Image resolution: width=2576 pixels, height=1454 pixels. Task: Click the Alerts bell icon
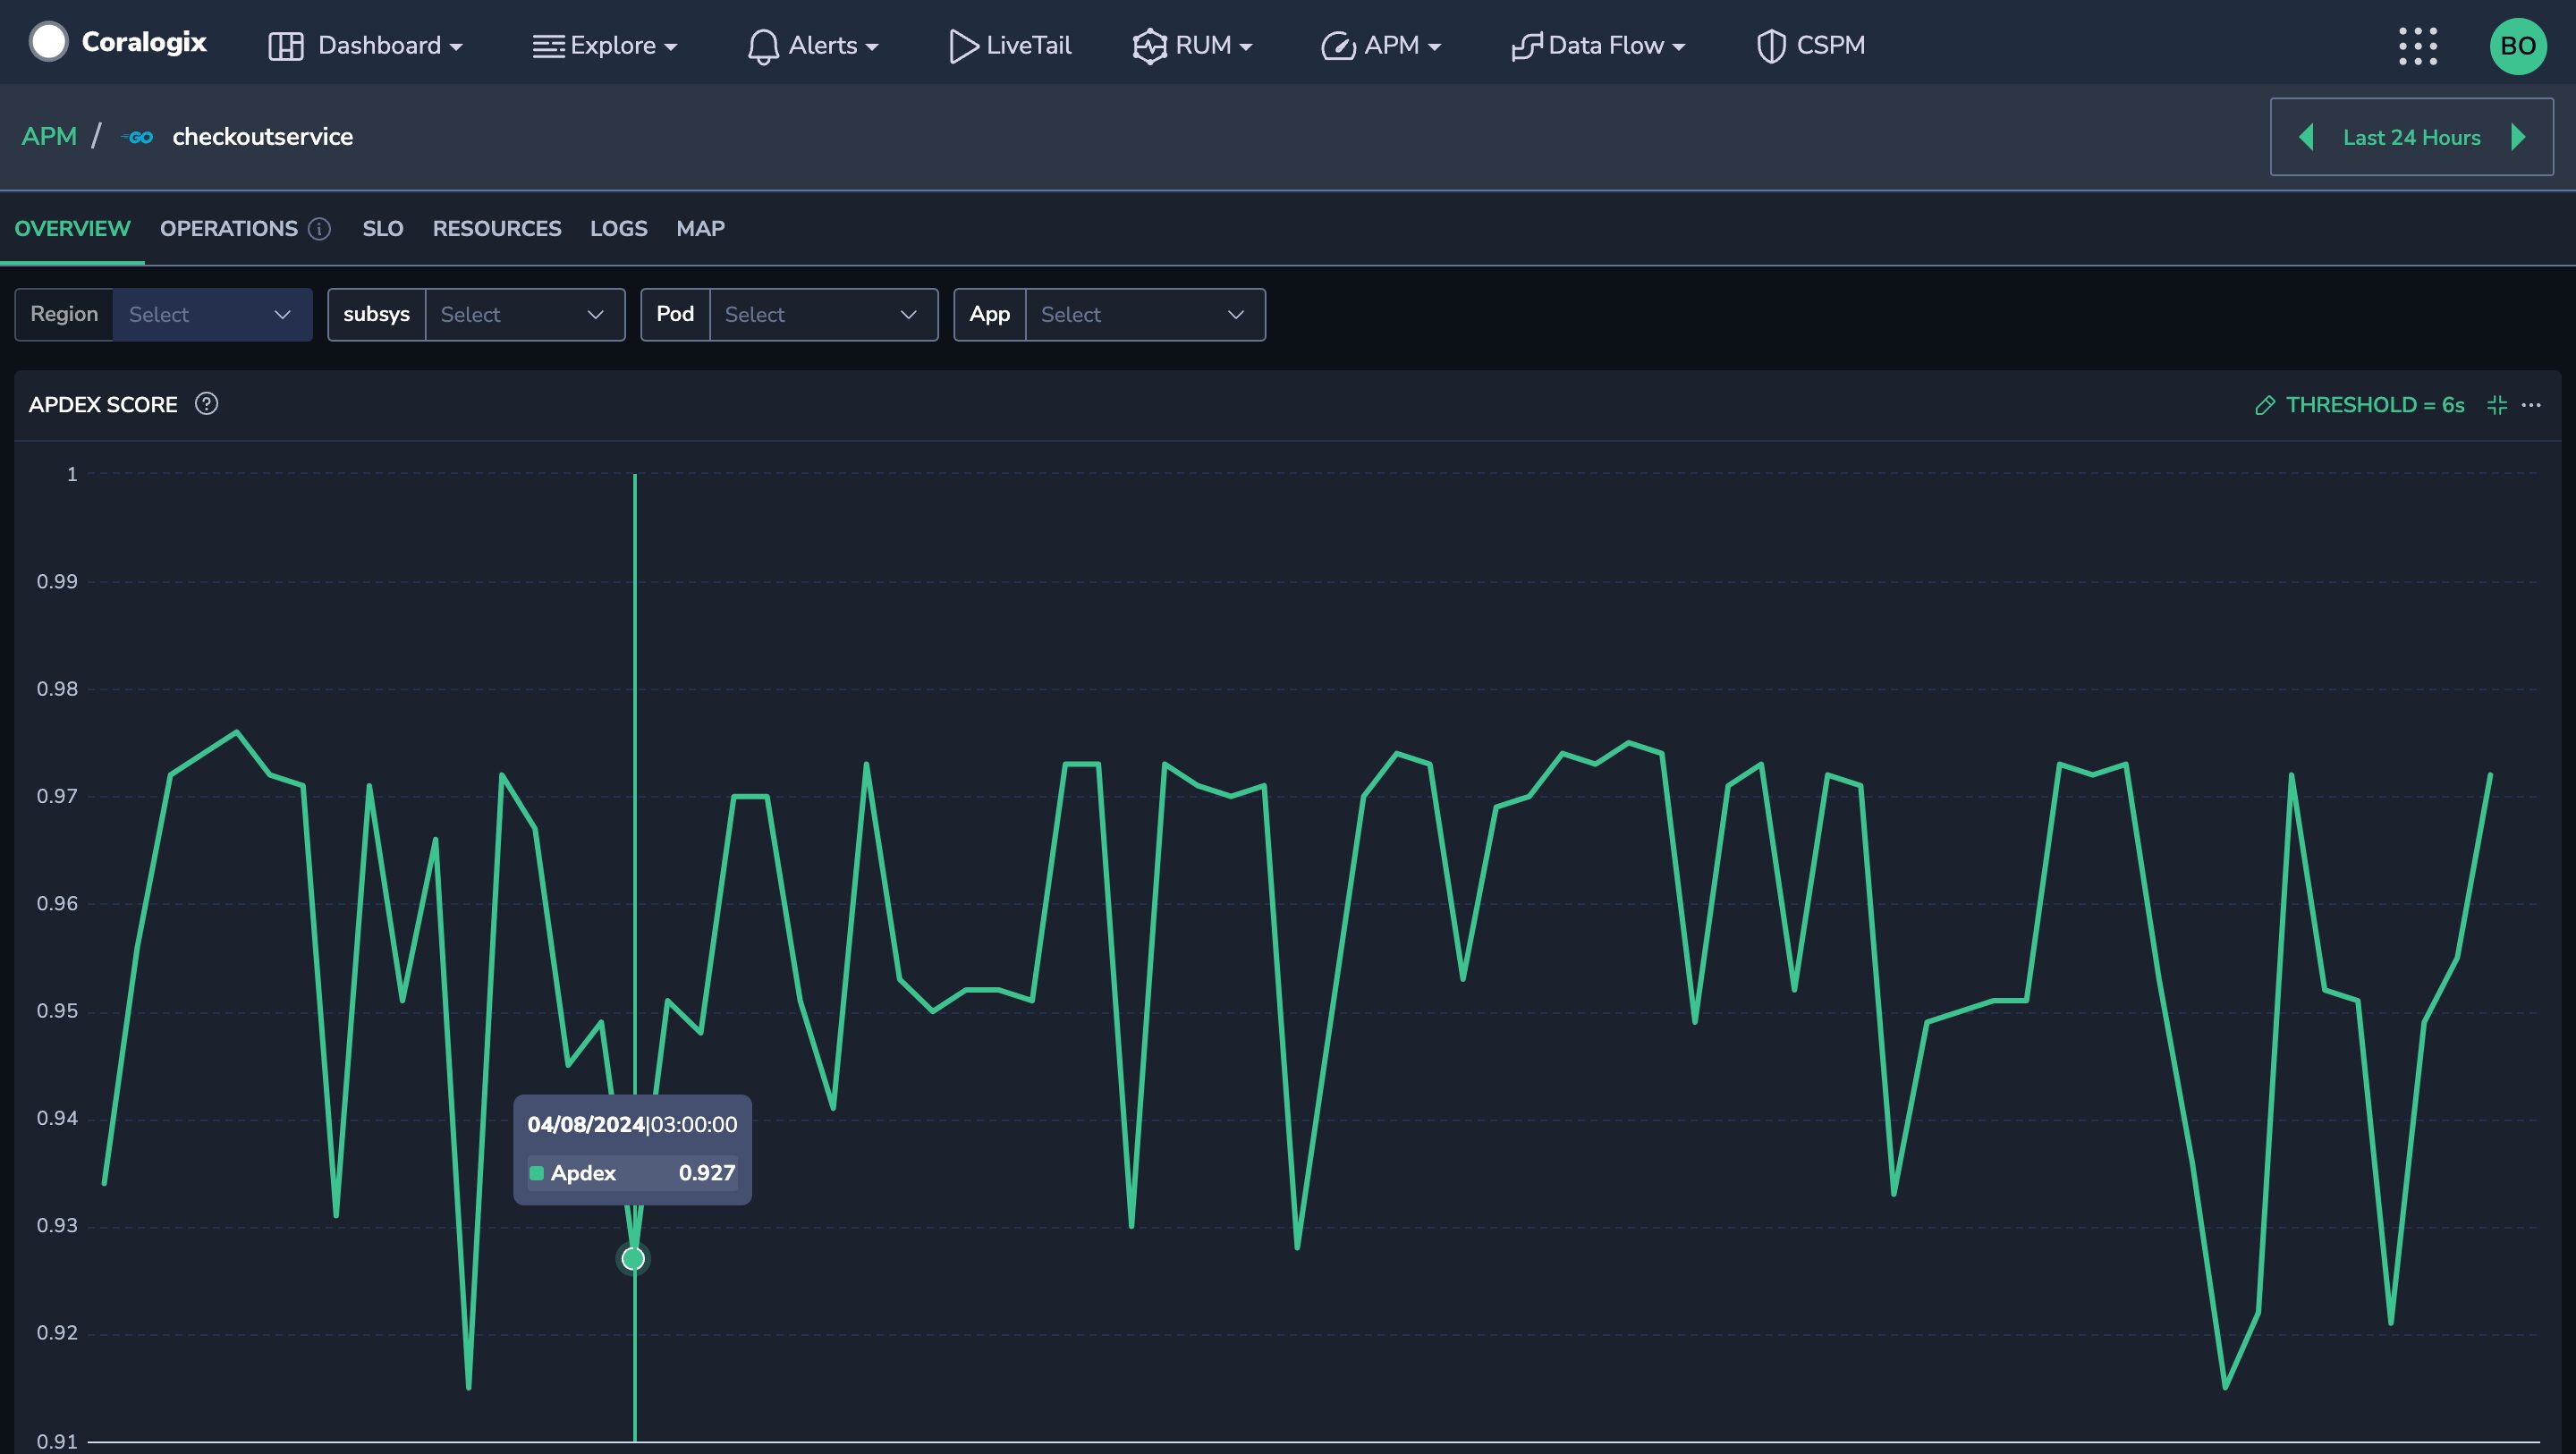tap(763, 46)
